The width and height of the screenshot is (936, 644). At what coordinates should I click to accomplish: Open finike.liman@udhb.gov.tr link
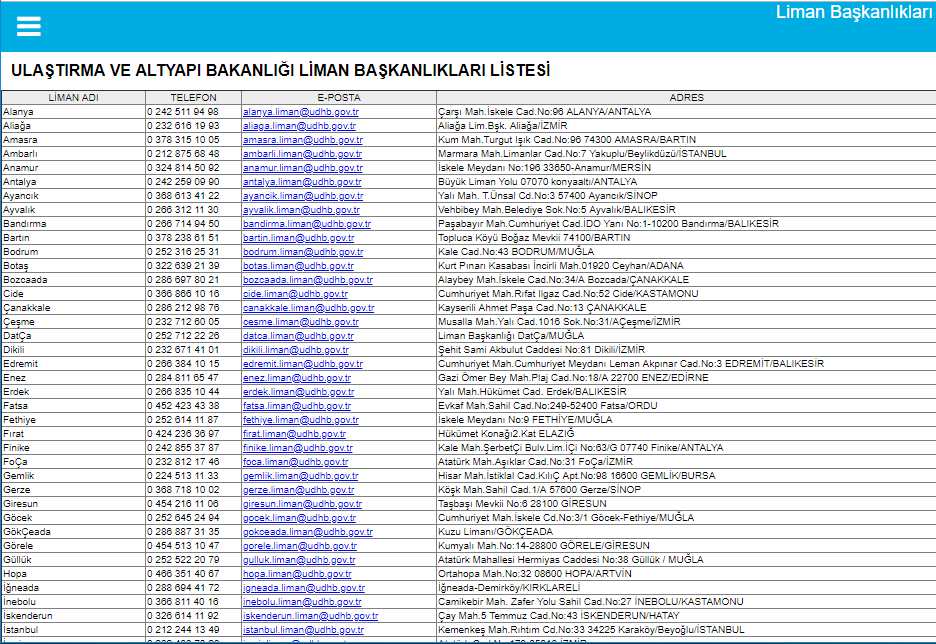[298, 448]
